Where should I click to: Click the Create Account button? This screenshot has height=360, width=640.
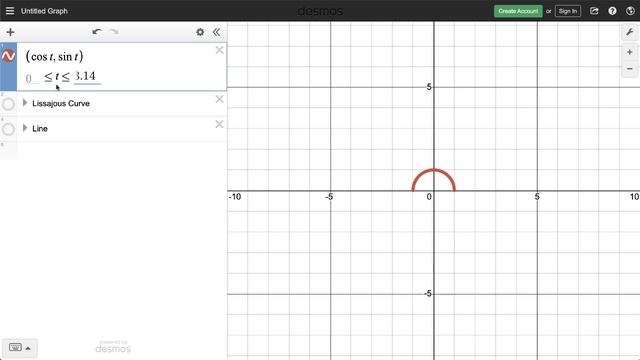coord(518,11)
